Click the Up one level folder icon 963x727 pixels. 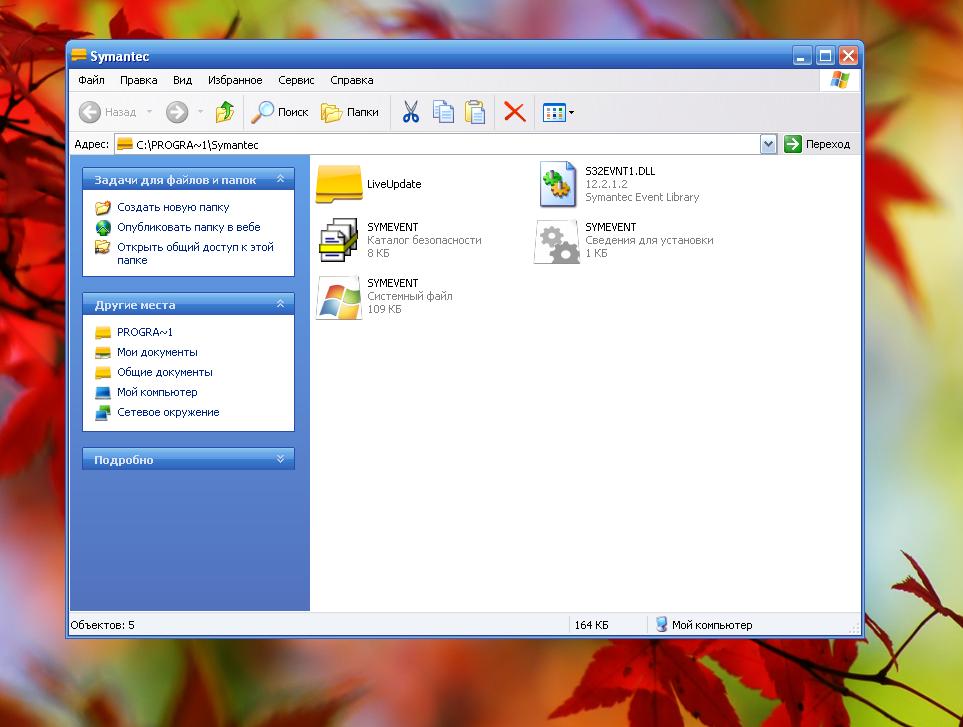click(x=225, y=112)
